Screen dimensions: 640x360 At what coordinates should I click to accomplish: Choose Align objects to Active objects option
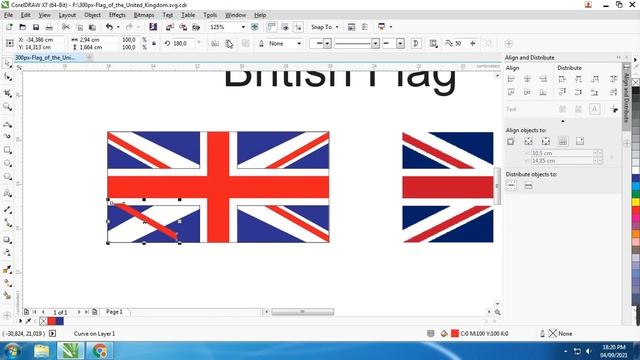click(x=511, y=142)
